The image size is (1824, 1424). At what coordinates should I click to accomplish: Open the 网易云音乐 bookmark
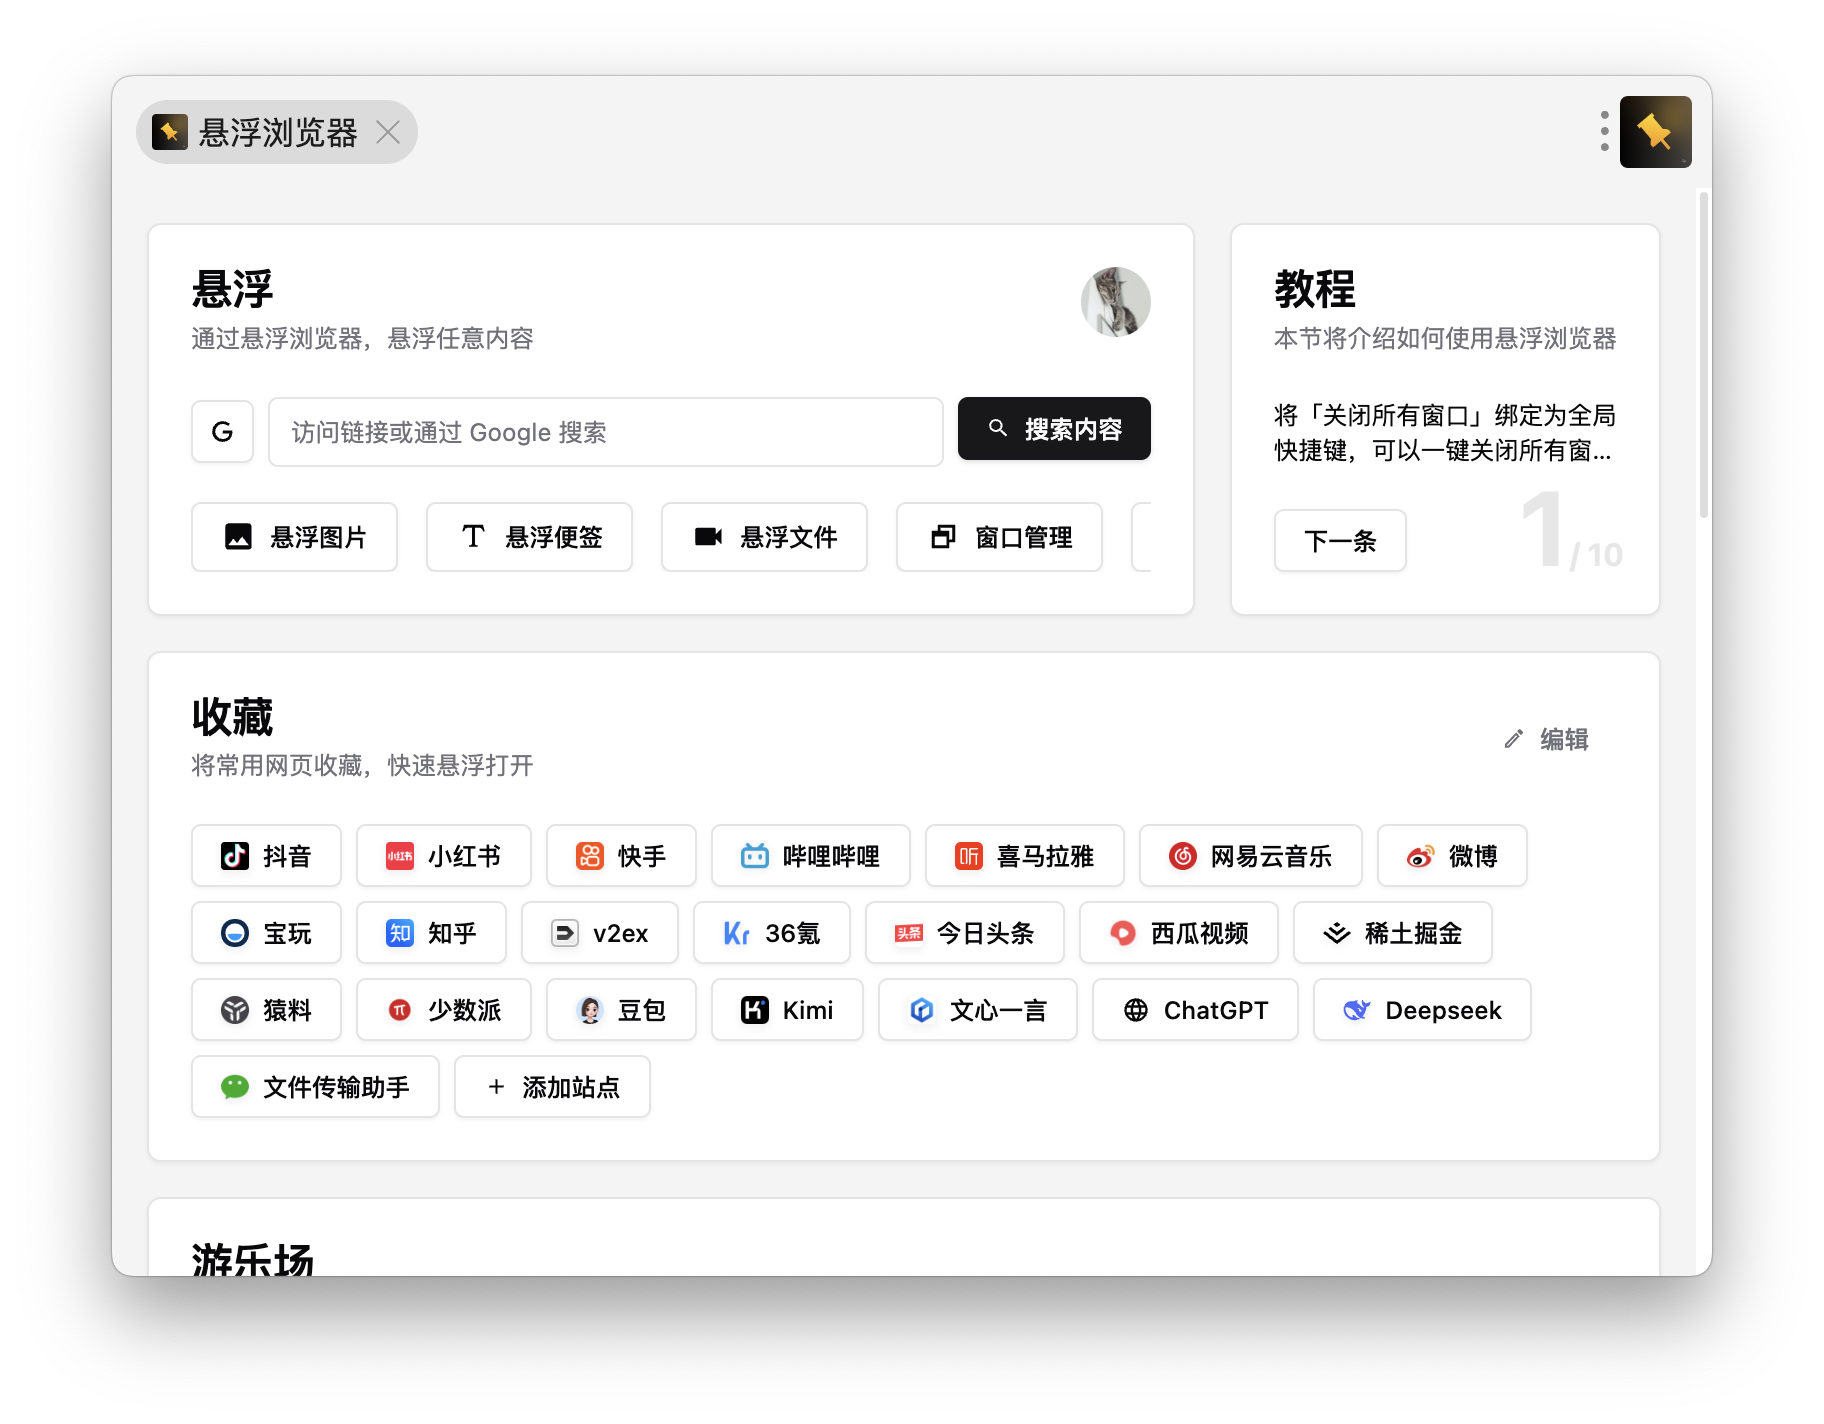(1251, 856)
